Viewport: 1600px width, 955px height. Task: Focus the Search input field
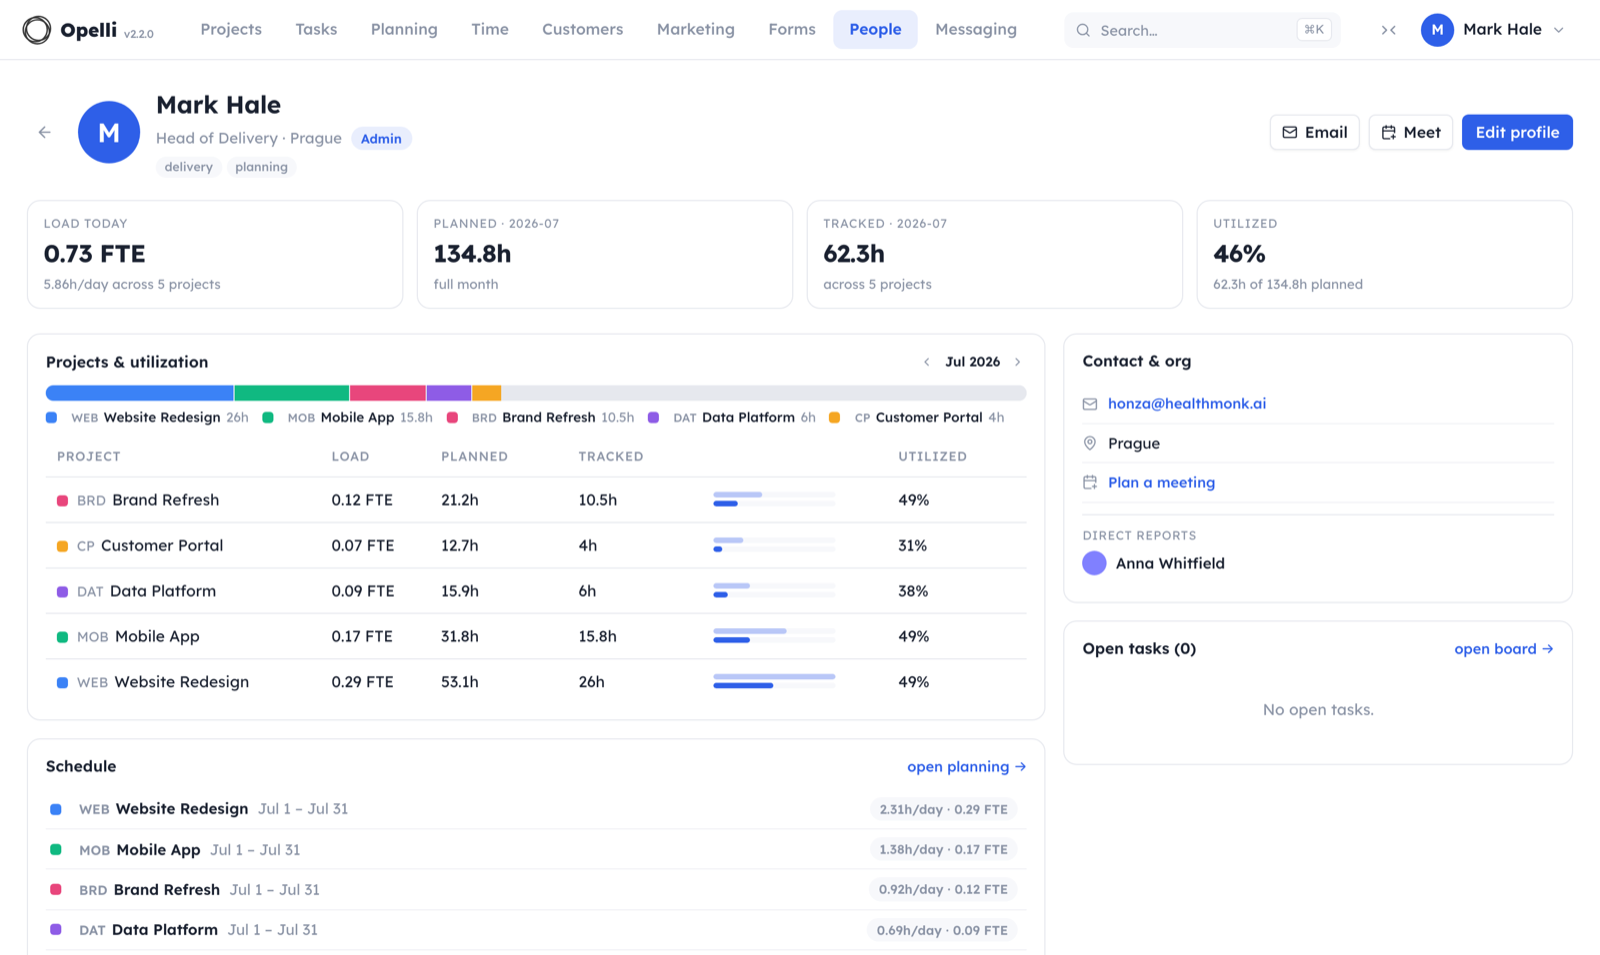[1202, 30]
